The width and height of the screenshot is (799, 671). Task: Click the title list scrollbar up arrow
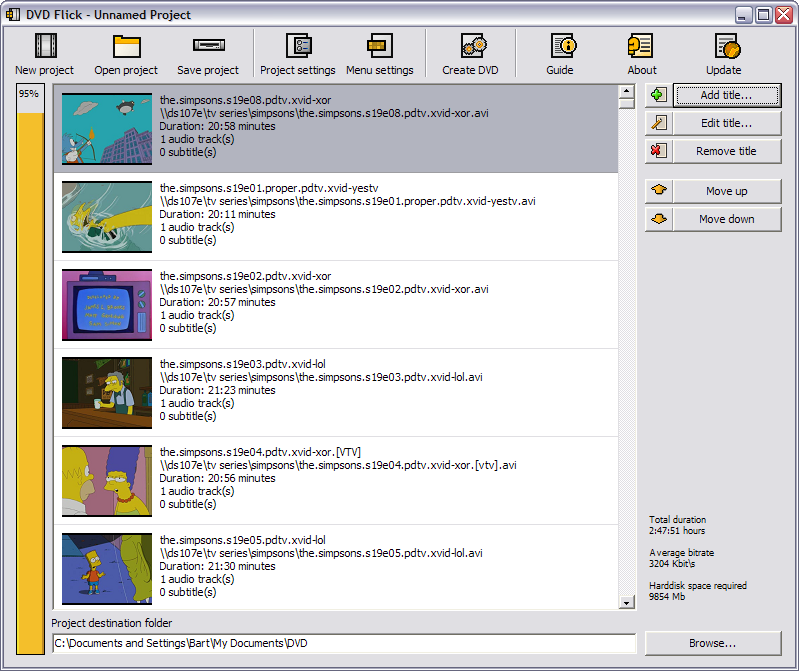point(626,91)
